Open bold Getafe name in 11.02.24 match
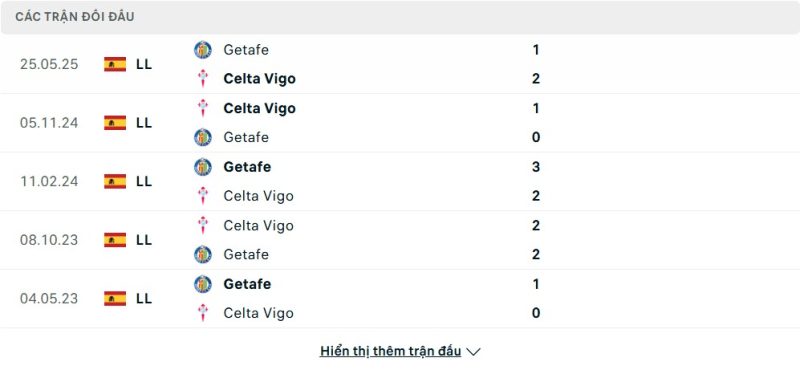Screen dimensions: 800x374 coord(247,167)
